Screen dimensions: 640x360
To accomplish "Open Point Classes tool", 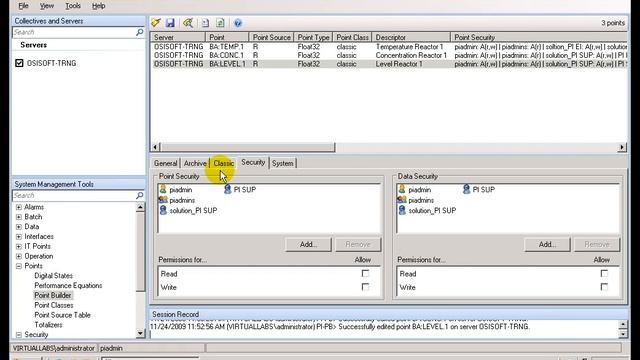I will (x=53, y=305).
